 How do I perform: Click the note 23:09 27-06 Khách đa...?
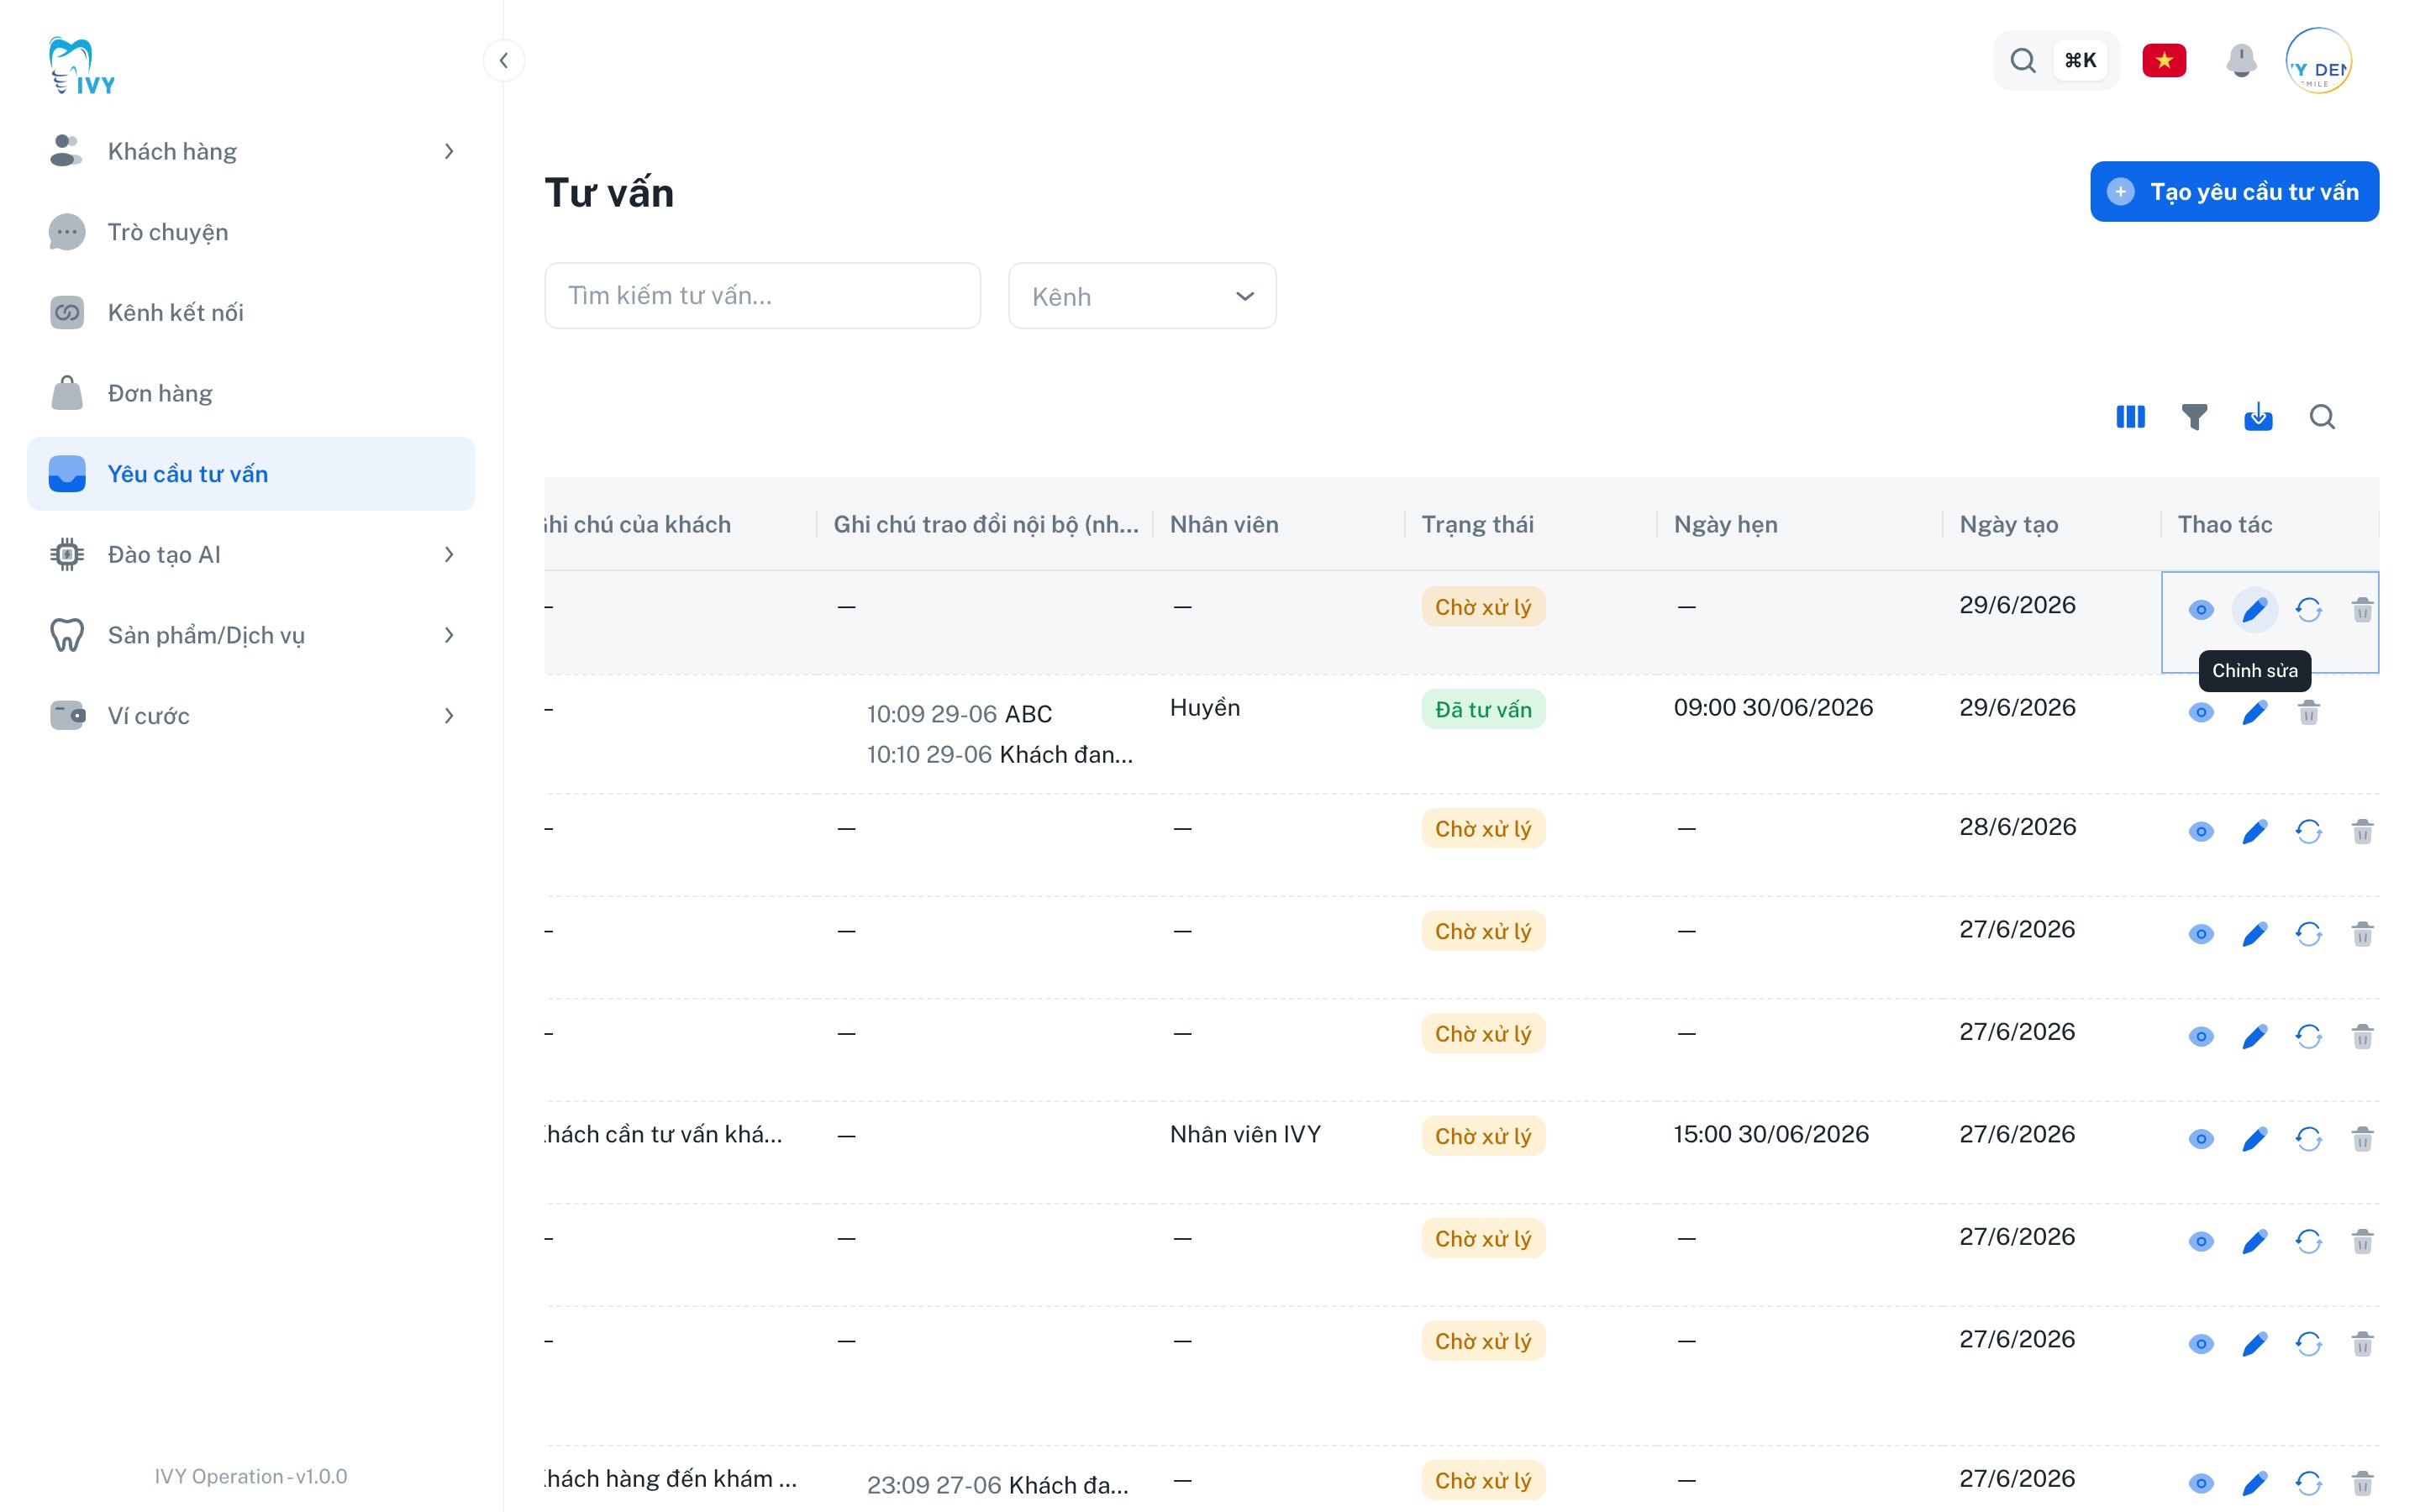(997, 1485)
